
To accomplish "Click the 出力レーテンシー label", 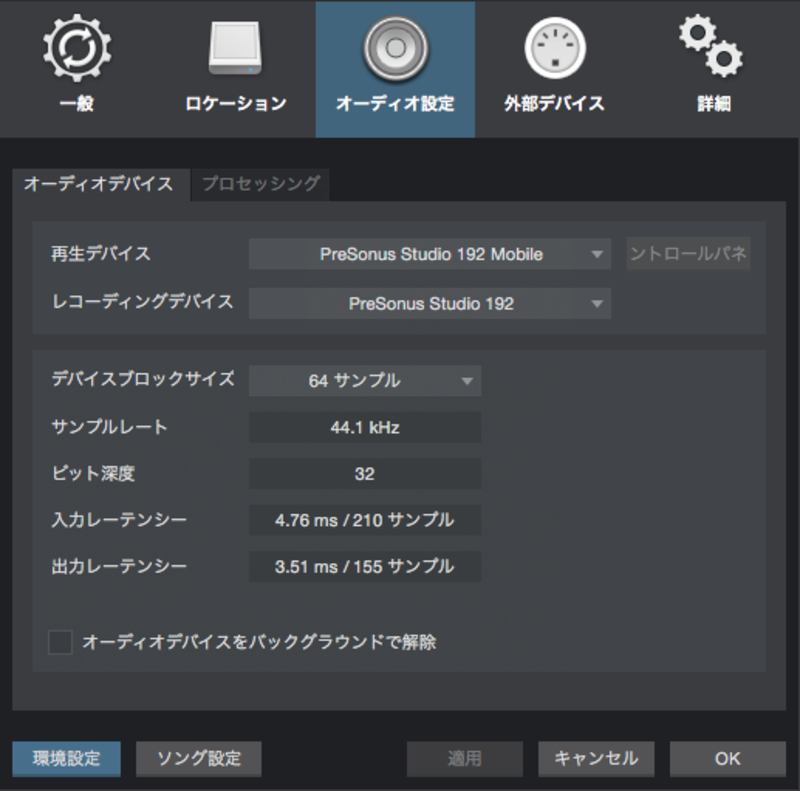I will pos(119,566).
